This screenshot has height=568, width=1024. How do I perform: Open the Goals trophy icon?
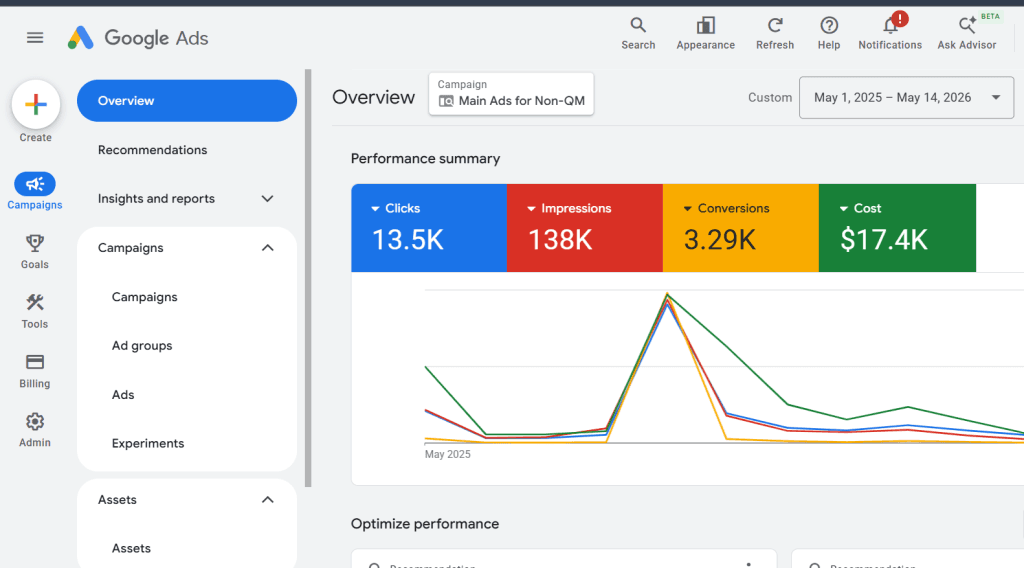35,244
